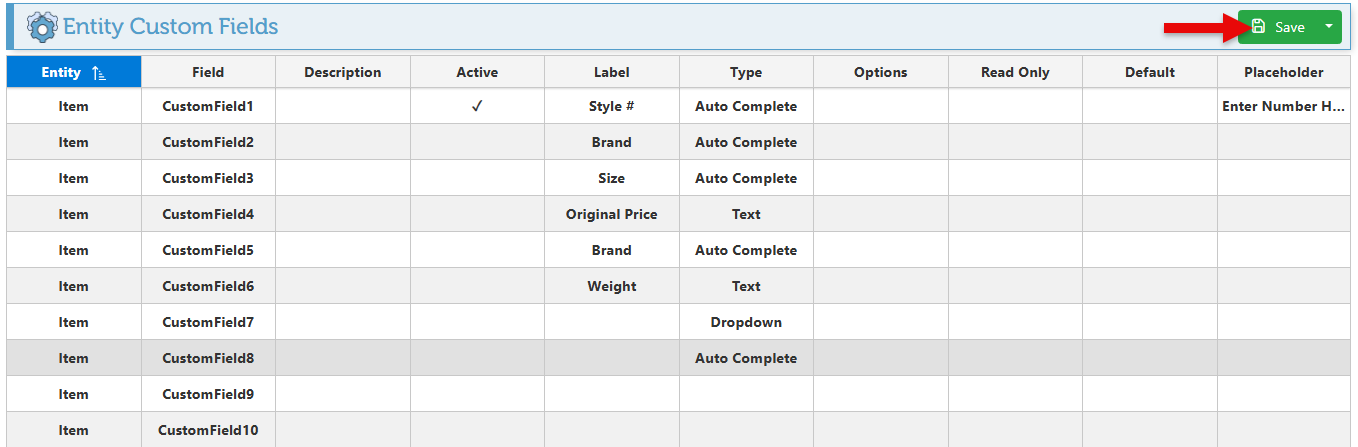Toggle the Active checkmark for CustomField1
Screen dimensions: 1358x447
tap(477, 106)
